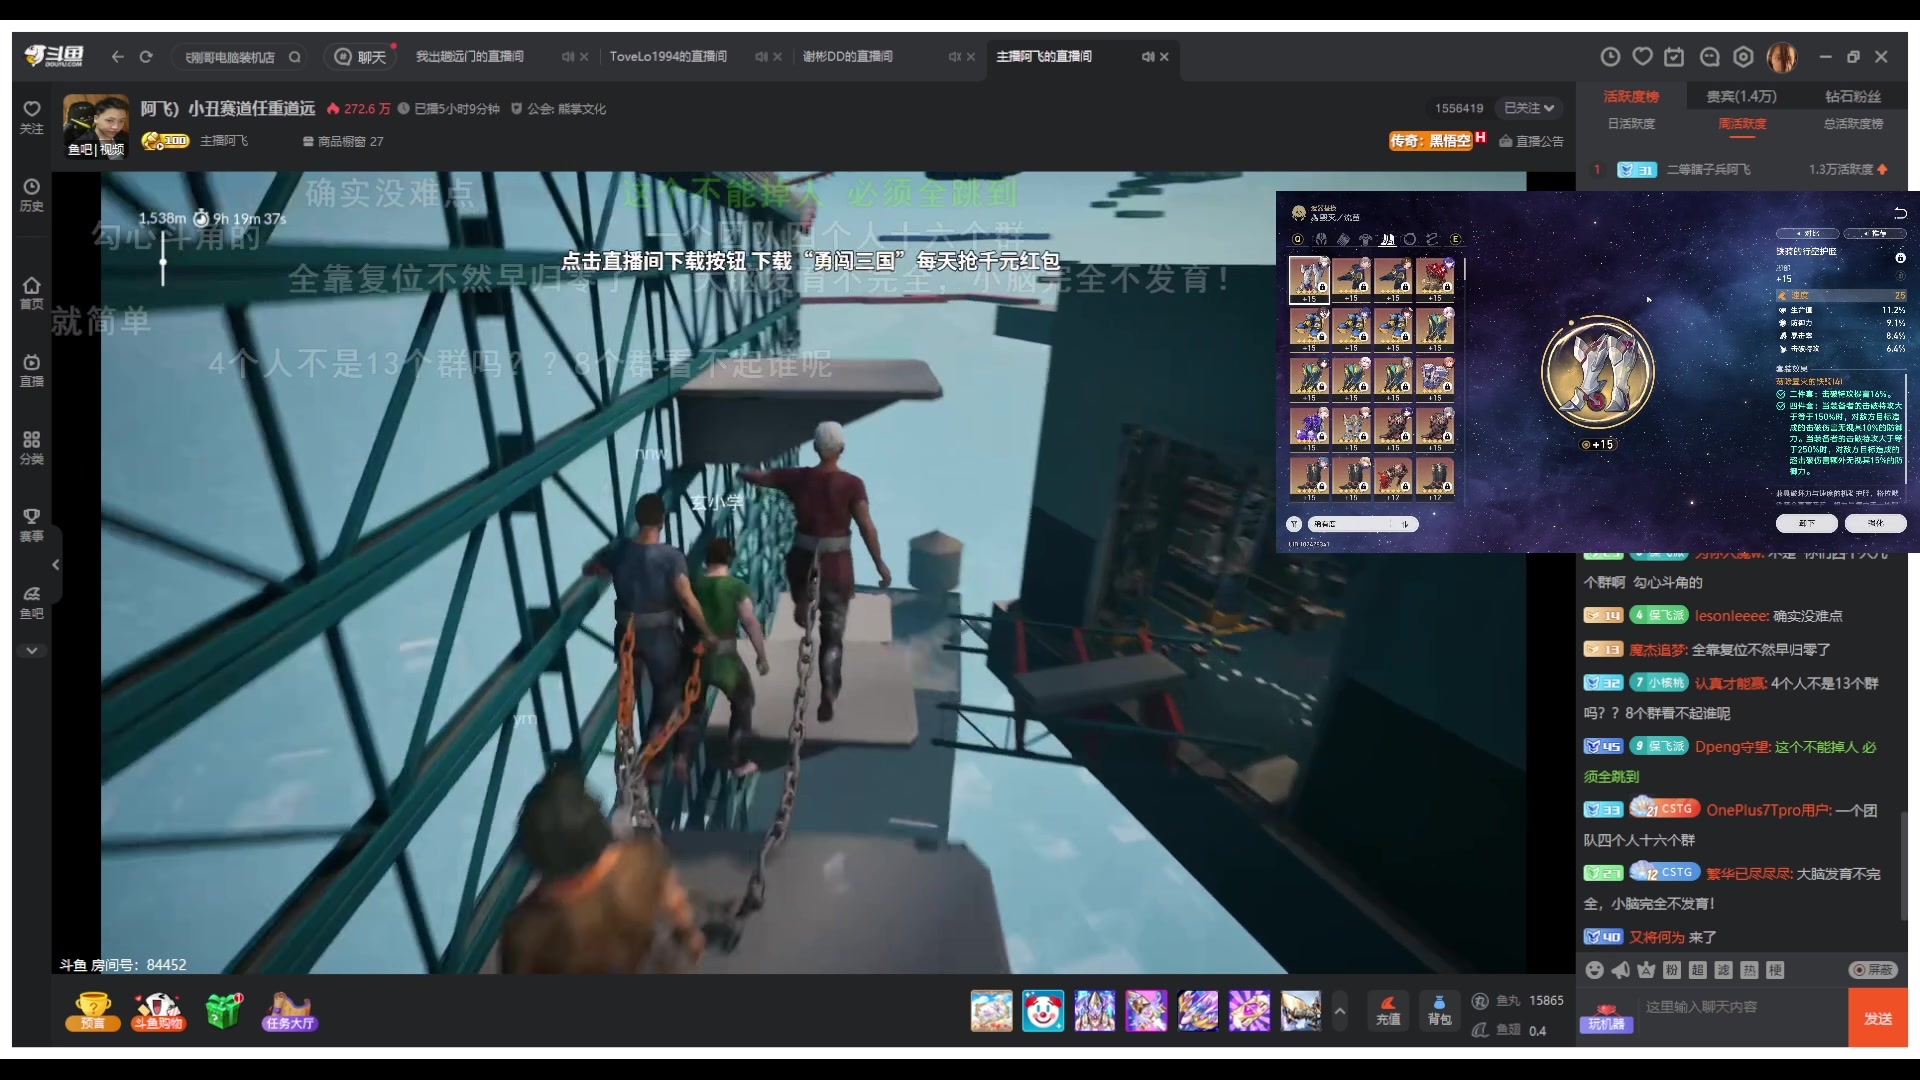Open 赛事 events trophy in sidebar

[32, 525]
